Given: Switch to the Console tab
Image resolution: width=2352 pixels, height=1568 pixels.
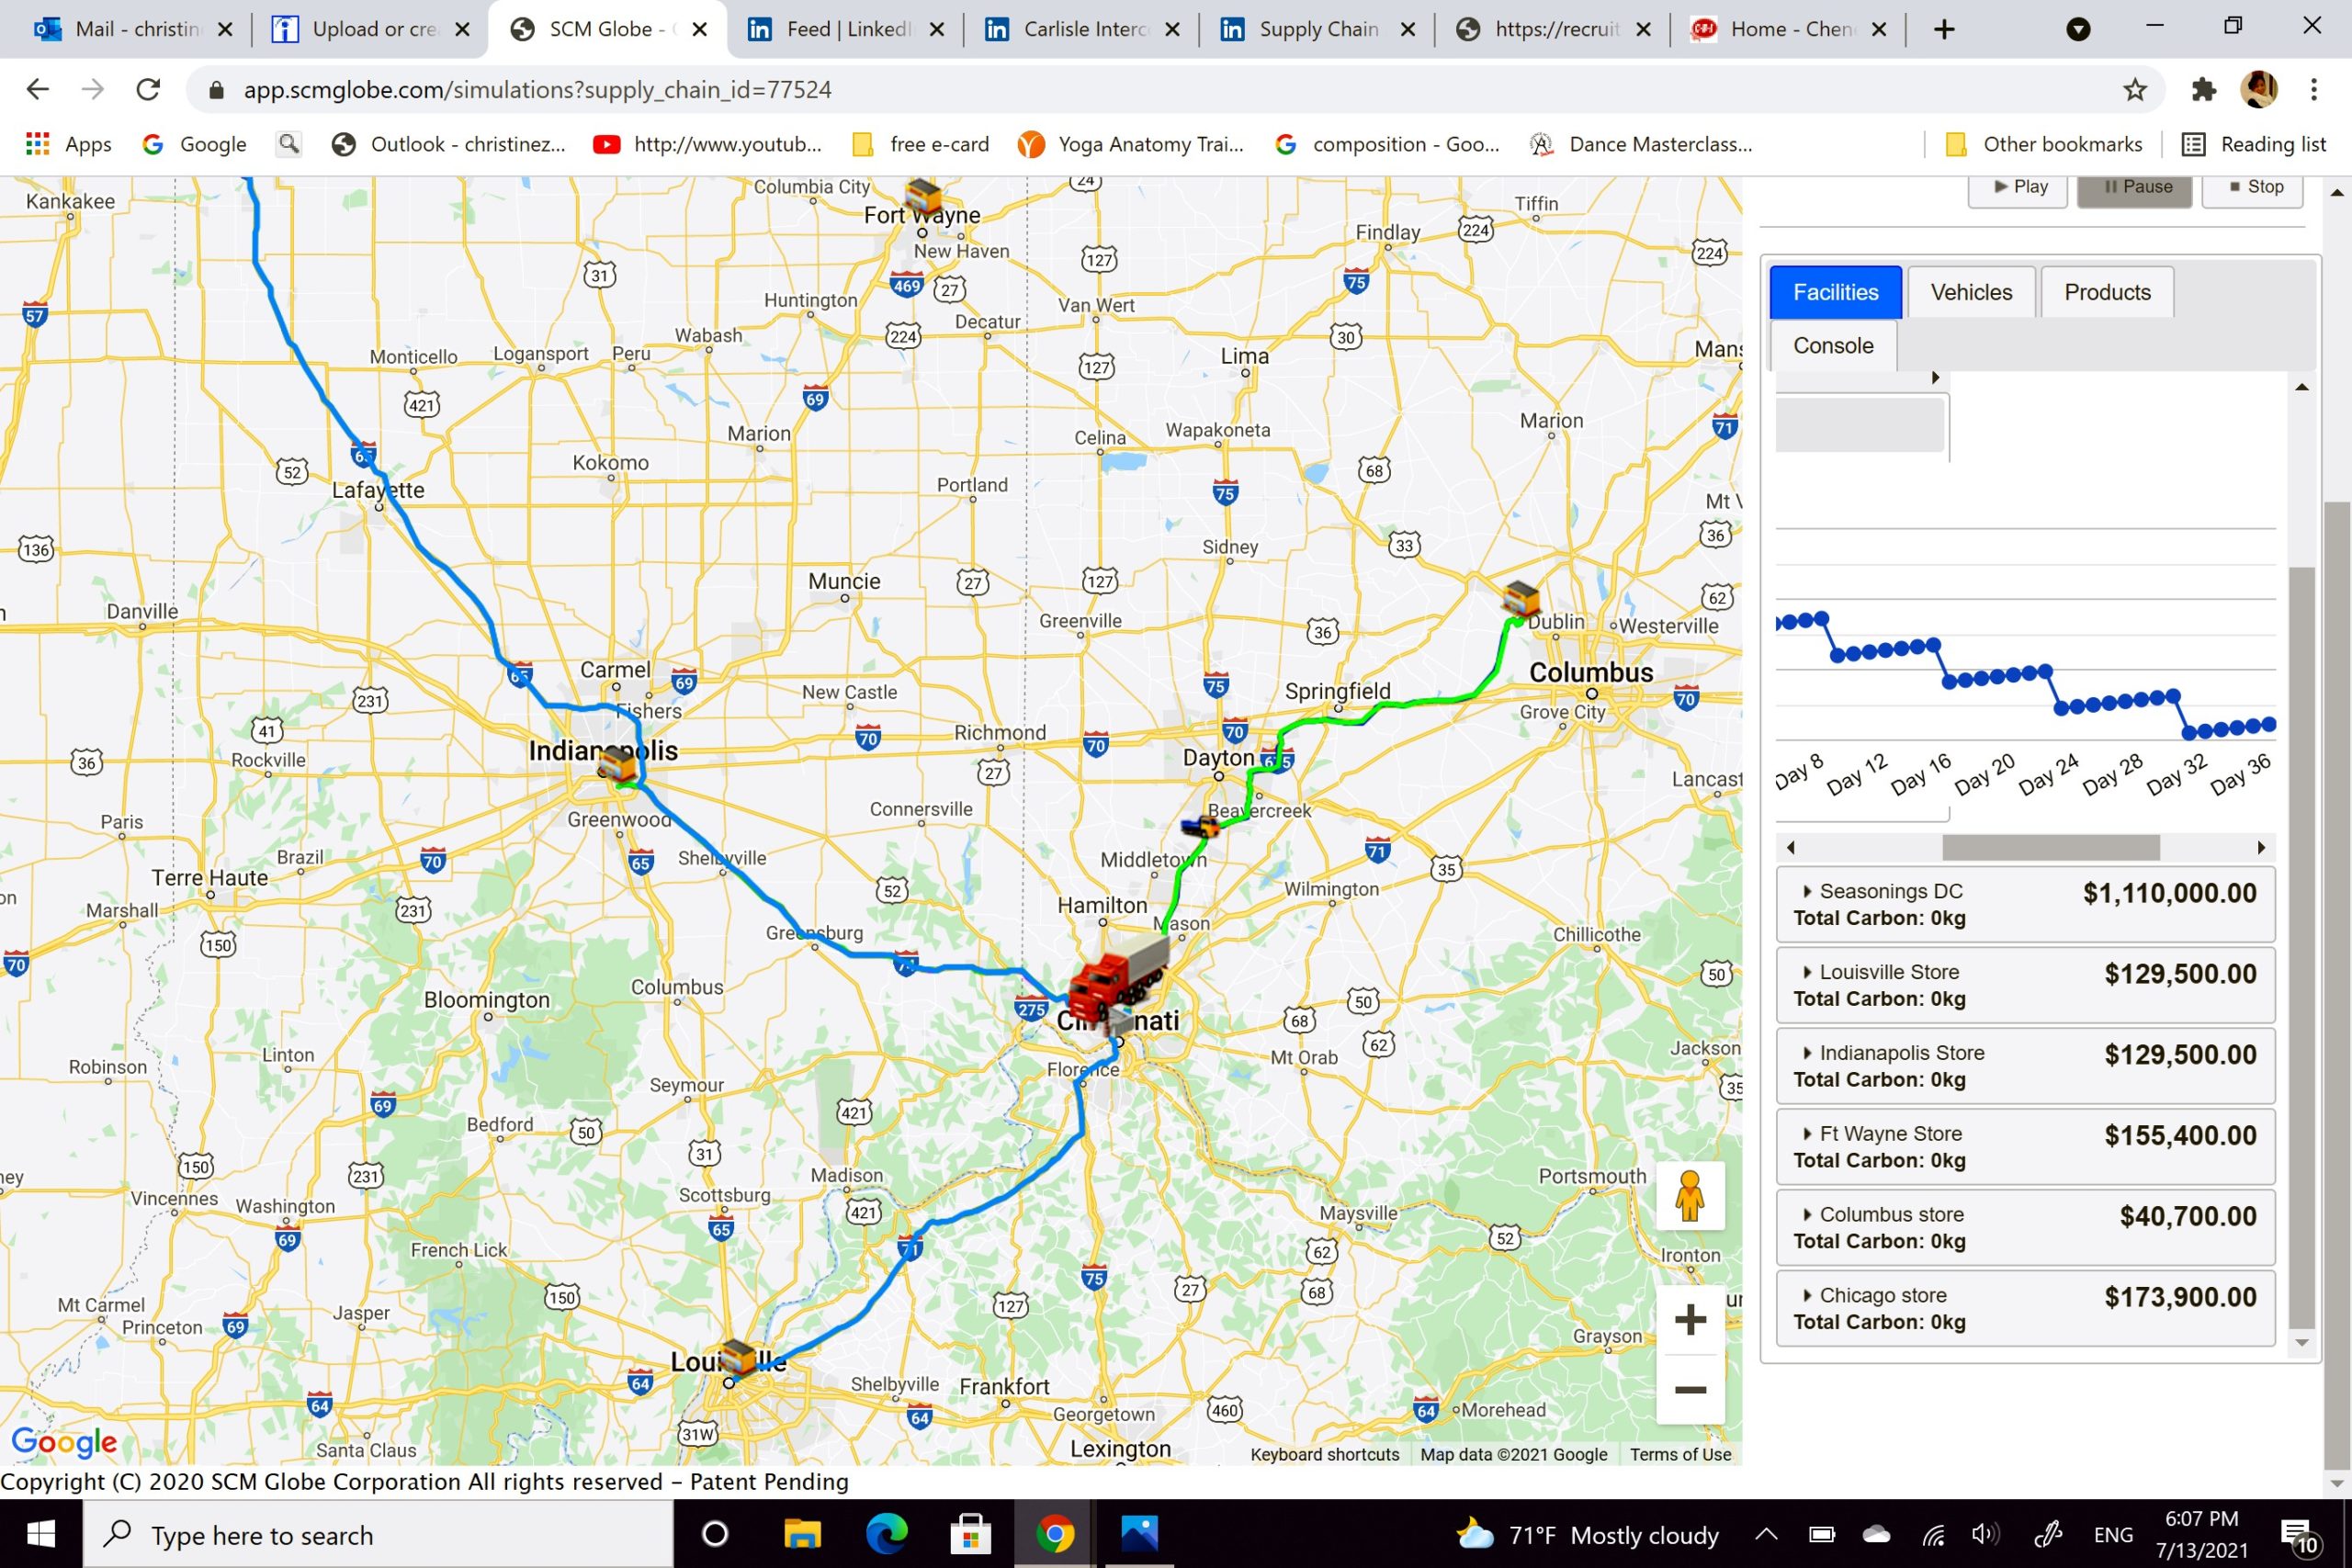Looking at the screenshot, I should pyautogui.click(x=1833, y=346).
